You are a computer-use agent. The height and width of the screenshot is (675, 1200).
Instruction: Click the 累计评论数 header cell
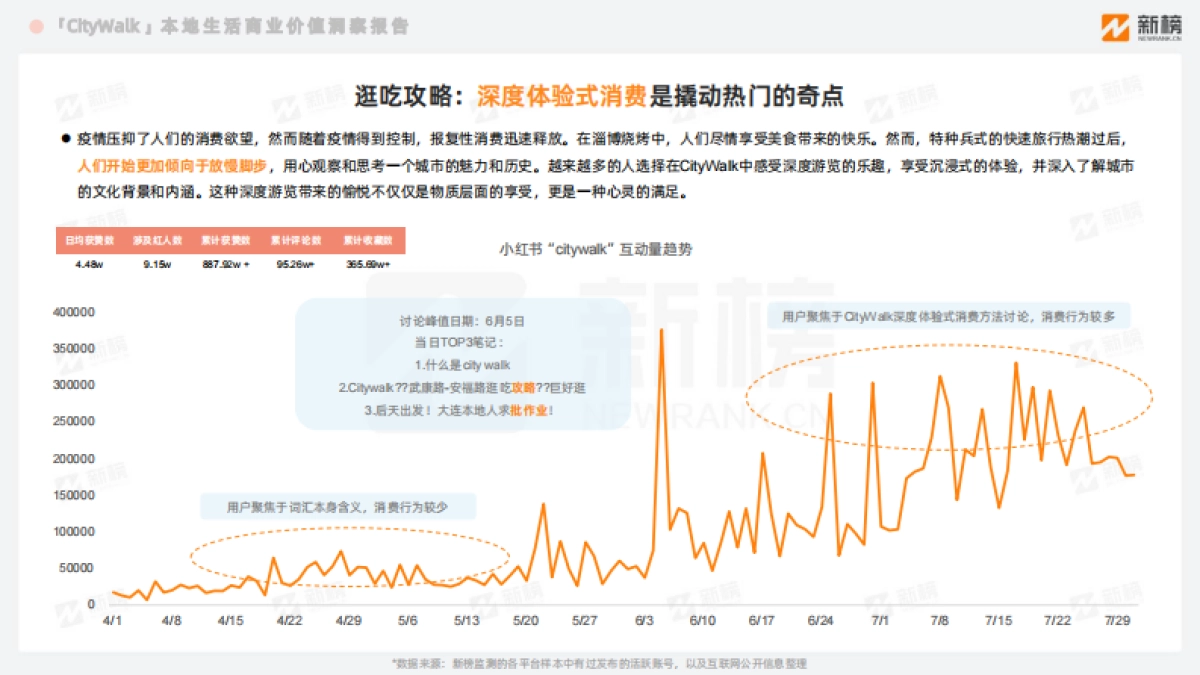pyautogui.click(x=295, y=241)
